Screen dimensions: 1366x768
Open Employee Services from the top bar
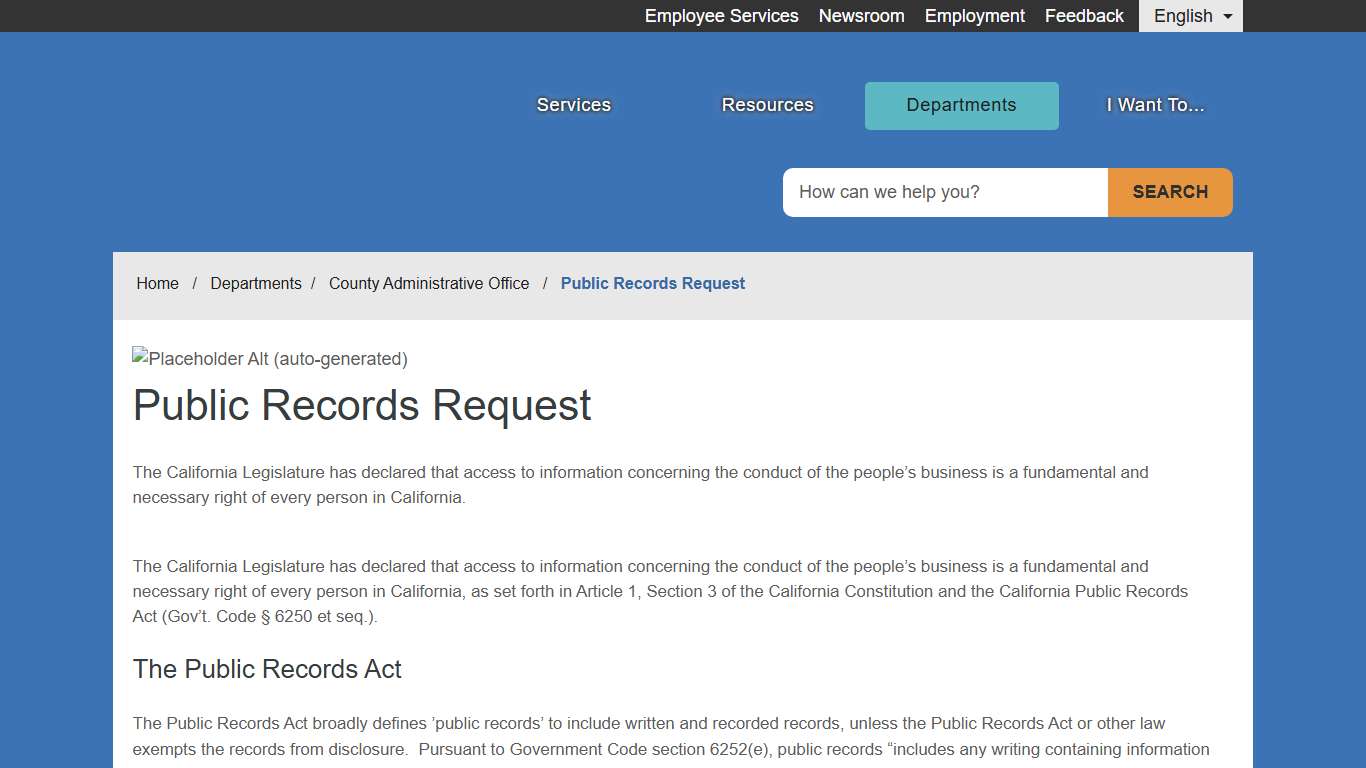point(721,16)
